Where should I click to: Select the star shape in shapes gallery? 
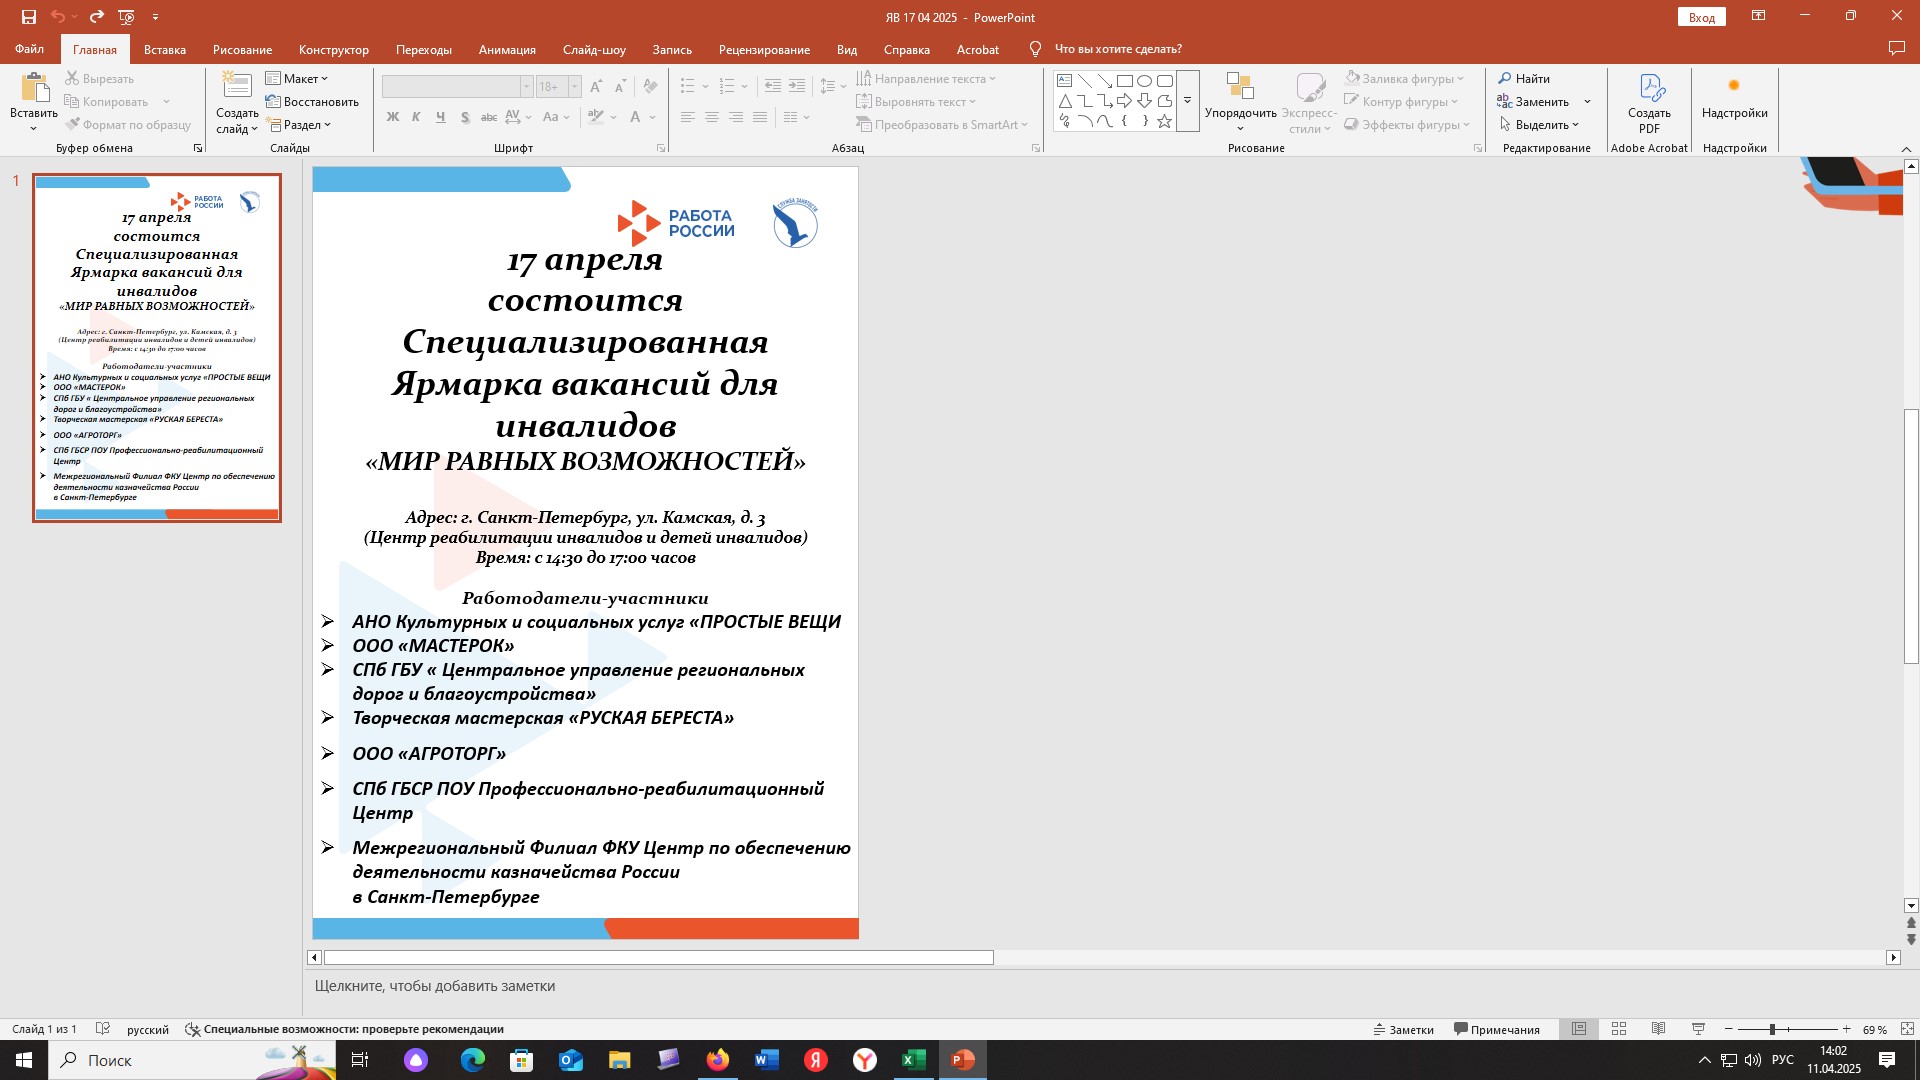[1164, 121]
